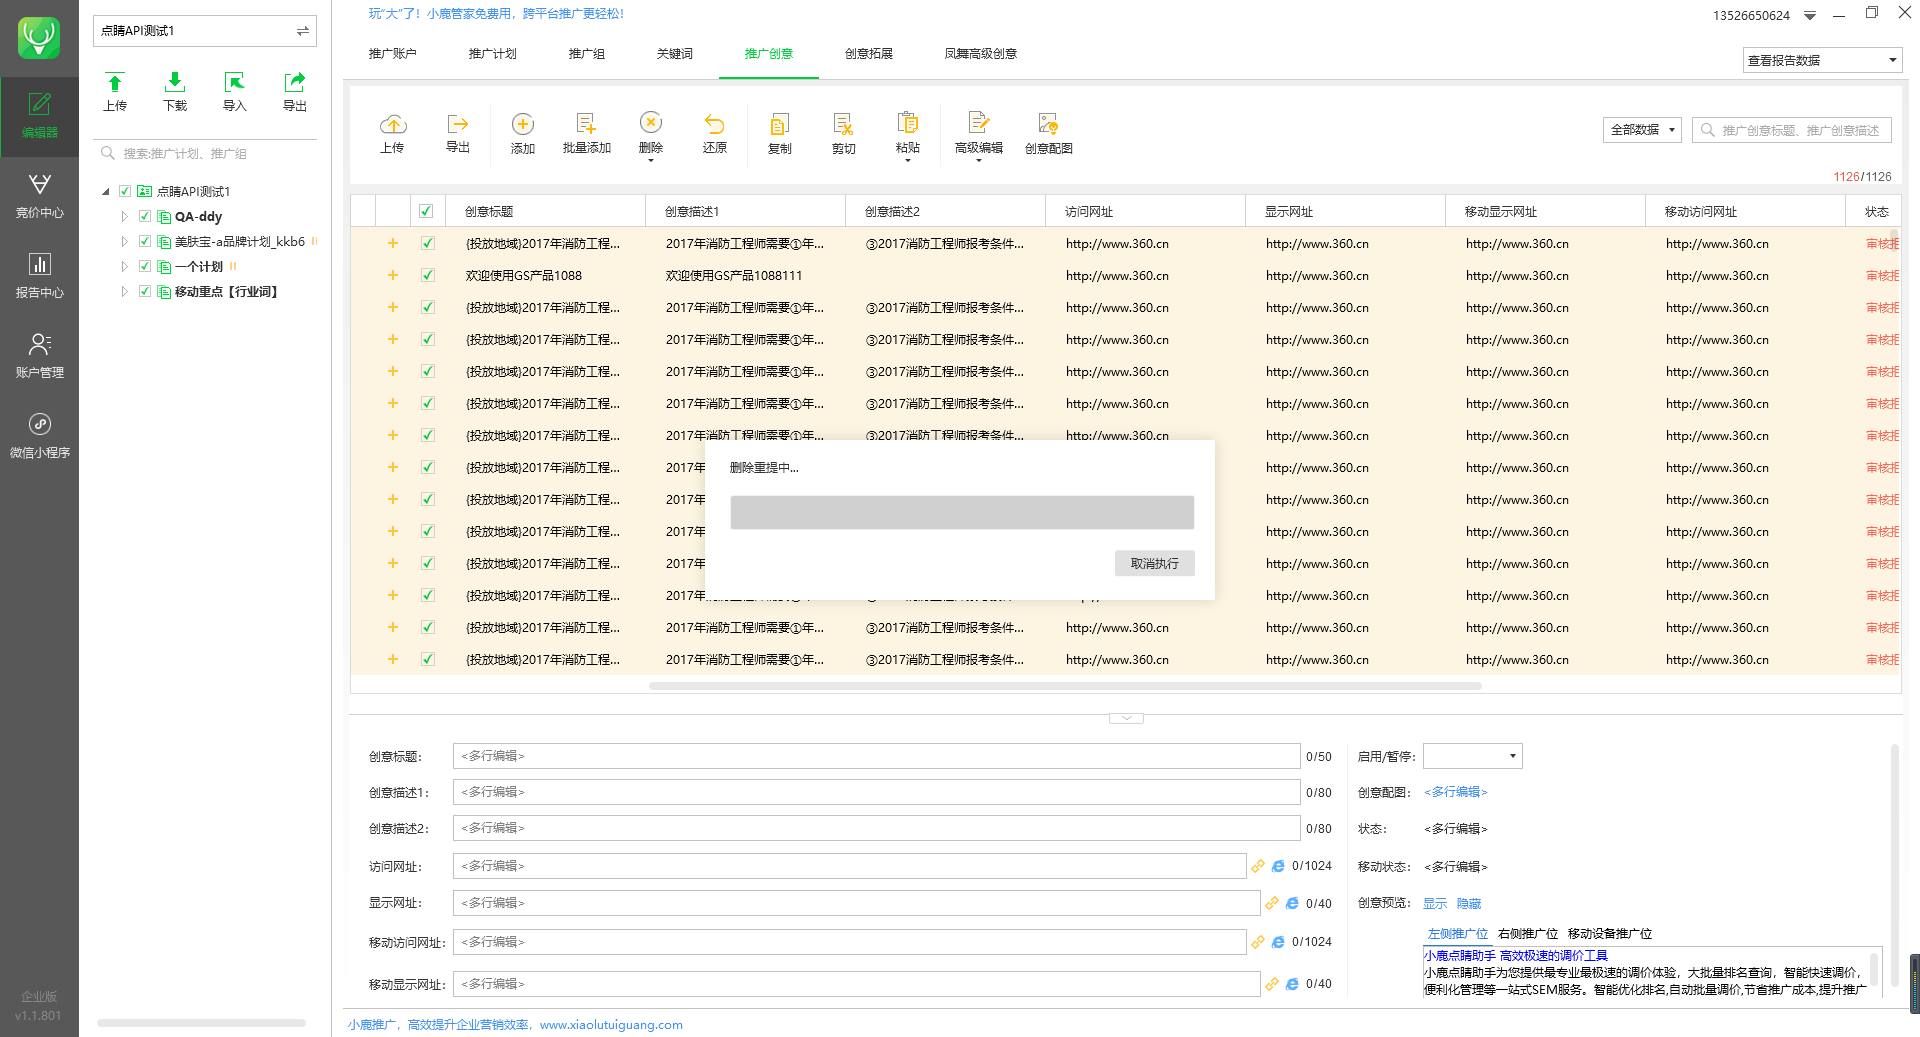Screen dimensions: 1920x1037
Task: Switch to the 关键词 tab
Action: 675,54
